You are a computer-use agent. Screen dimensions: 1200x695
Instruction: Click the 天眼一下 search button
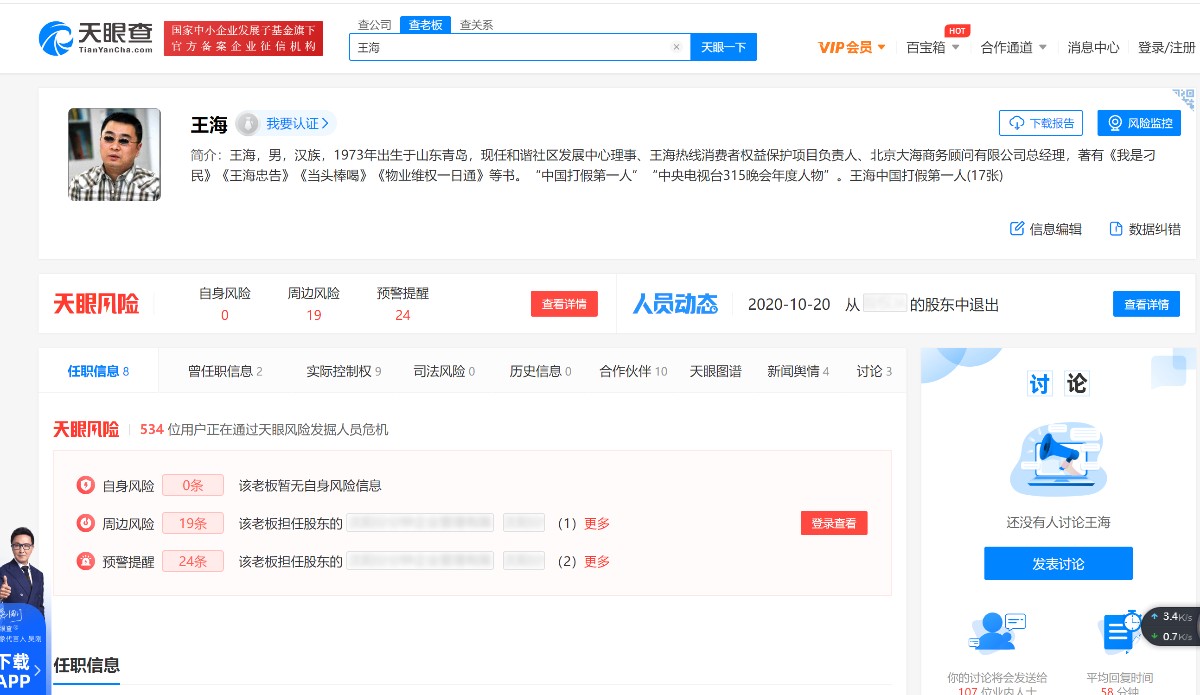pos(723,47)
